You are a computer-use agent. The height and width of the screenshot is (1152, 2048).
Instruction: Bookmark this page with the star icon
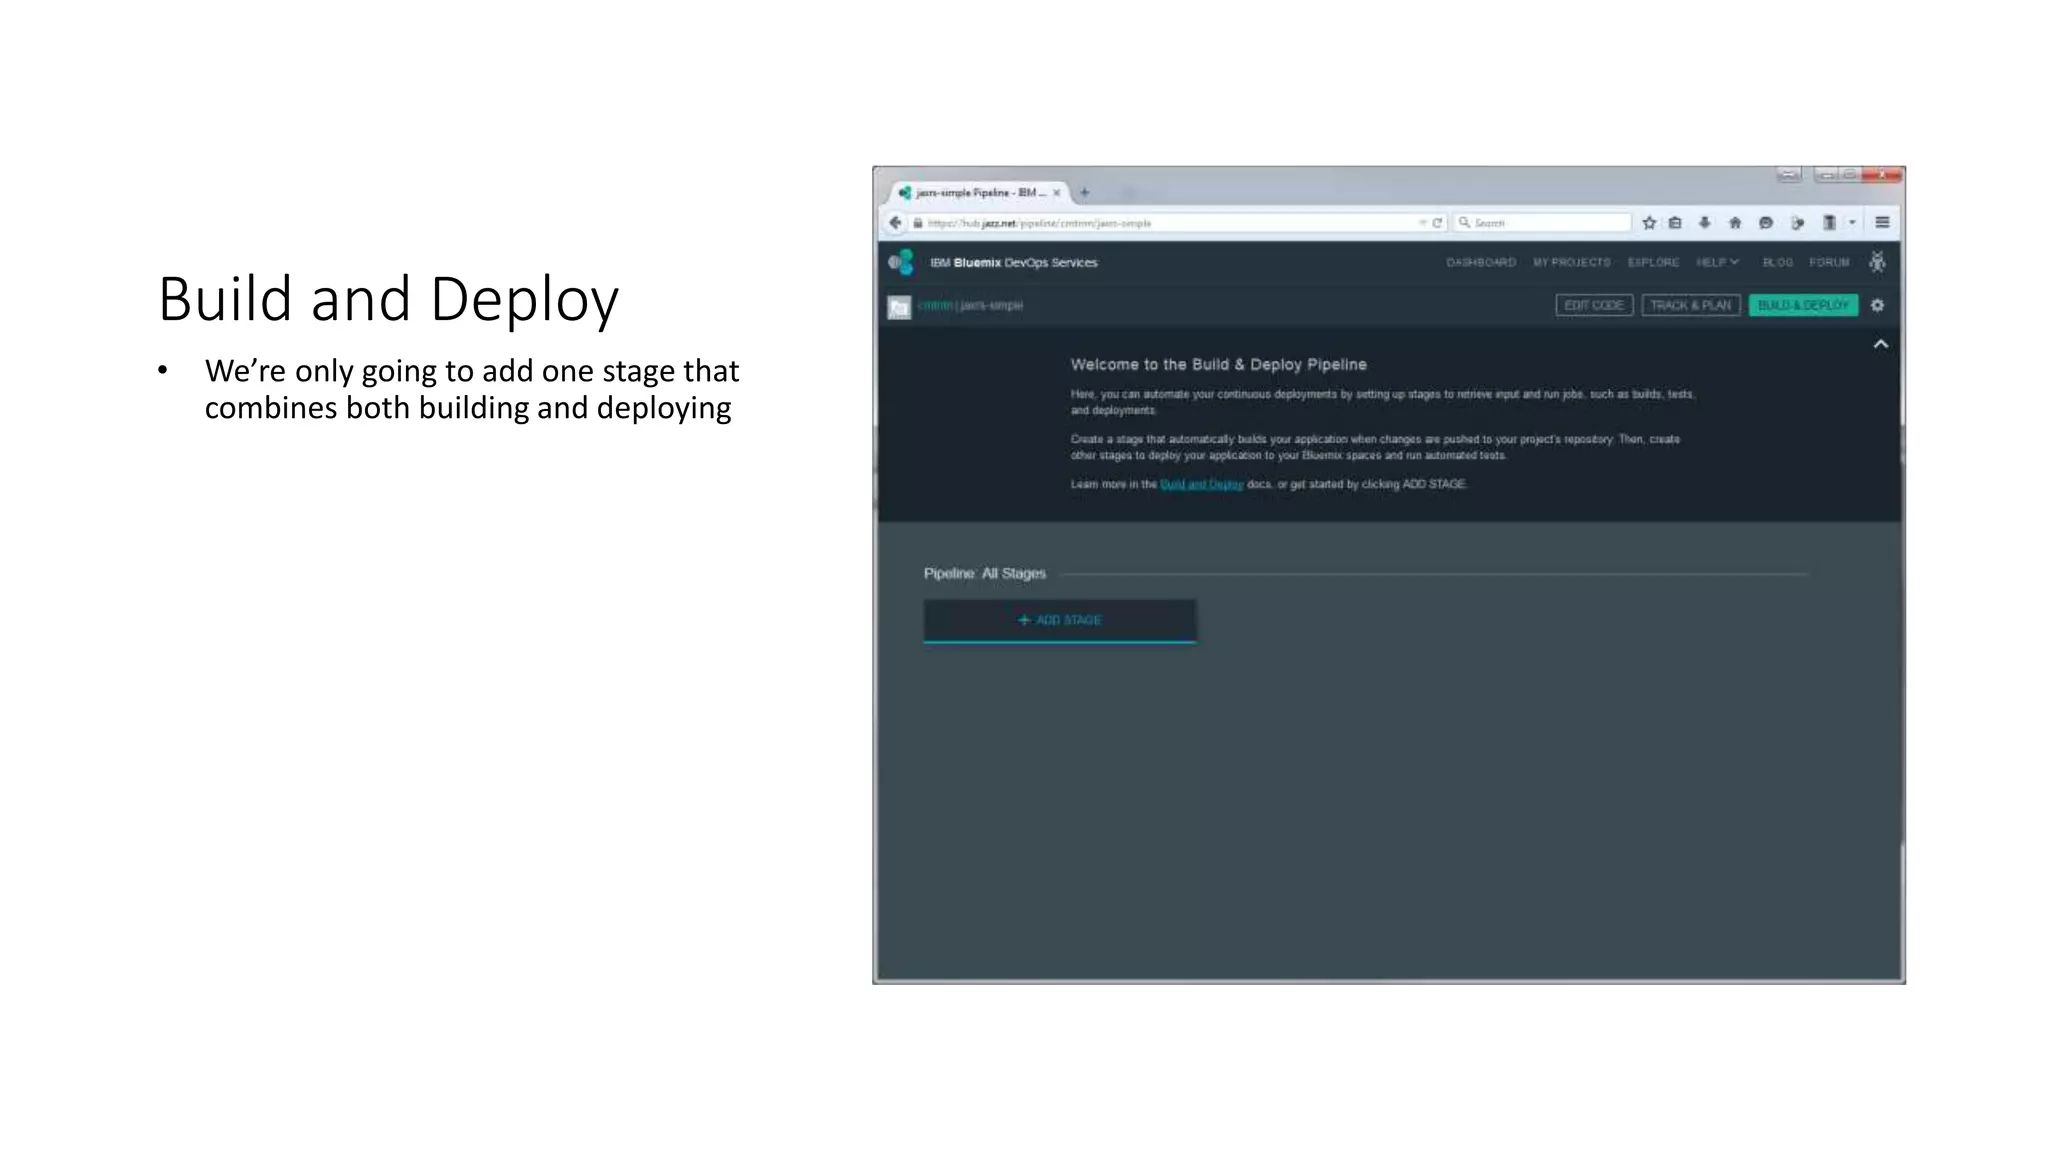click(1649, 223)
